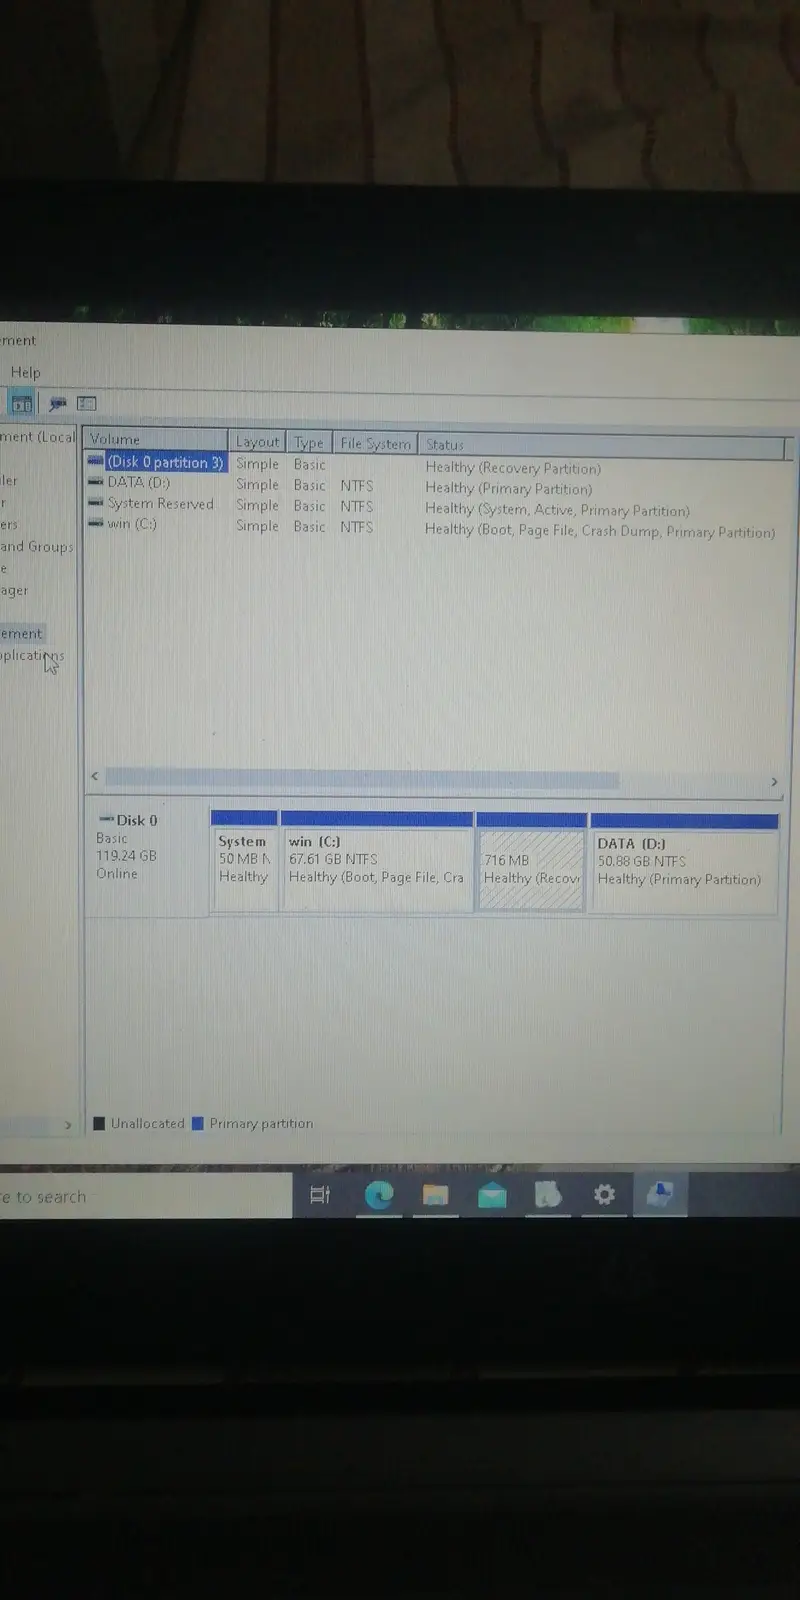The image size is (800, 1600).
Task: Sort list by Volume column header
Action: coord(156,440)
